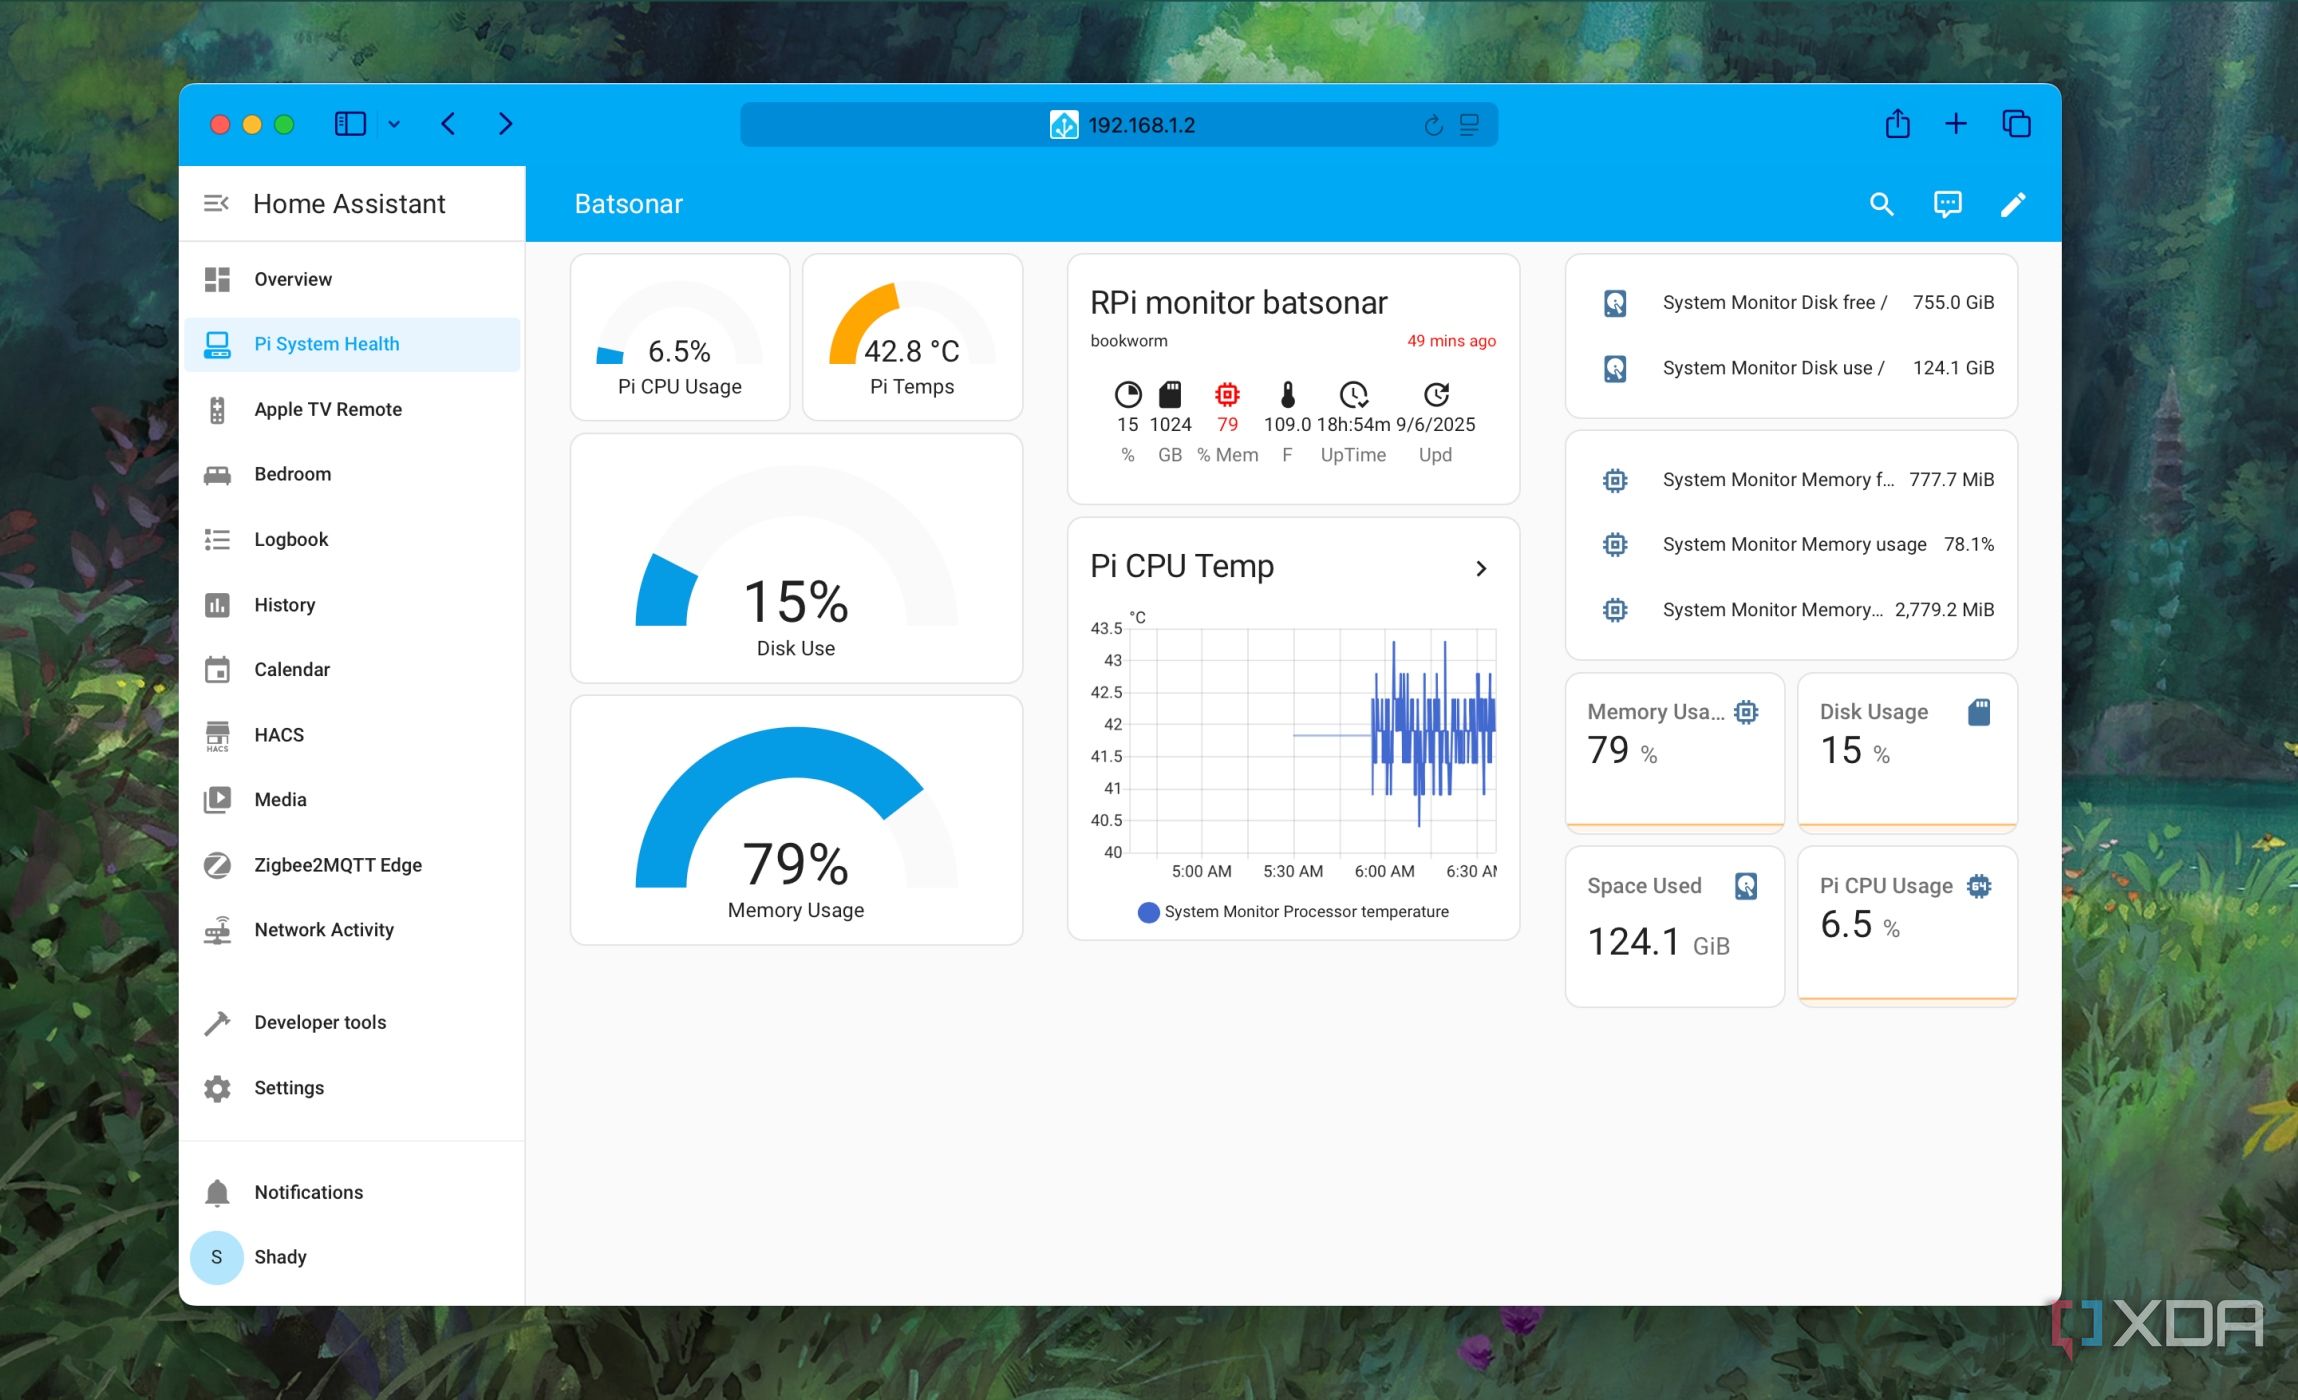2298x1400 pixels.
Task: Open the Assist chat icon
Action: tap(1947, 204)
